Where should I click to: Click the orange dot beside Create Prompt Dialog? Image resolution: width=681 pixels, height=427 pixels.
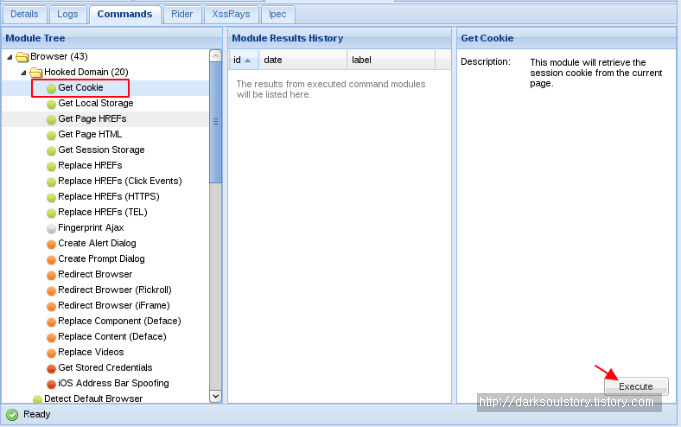51,260
